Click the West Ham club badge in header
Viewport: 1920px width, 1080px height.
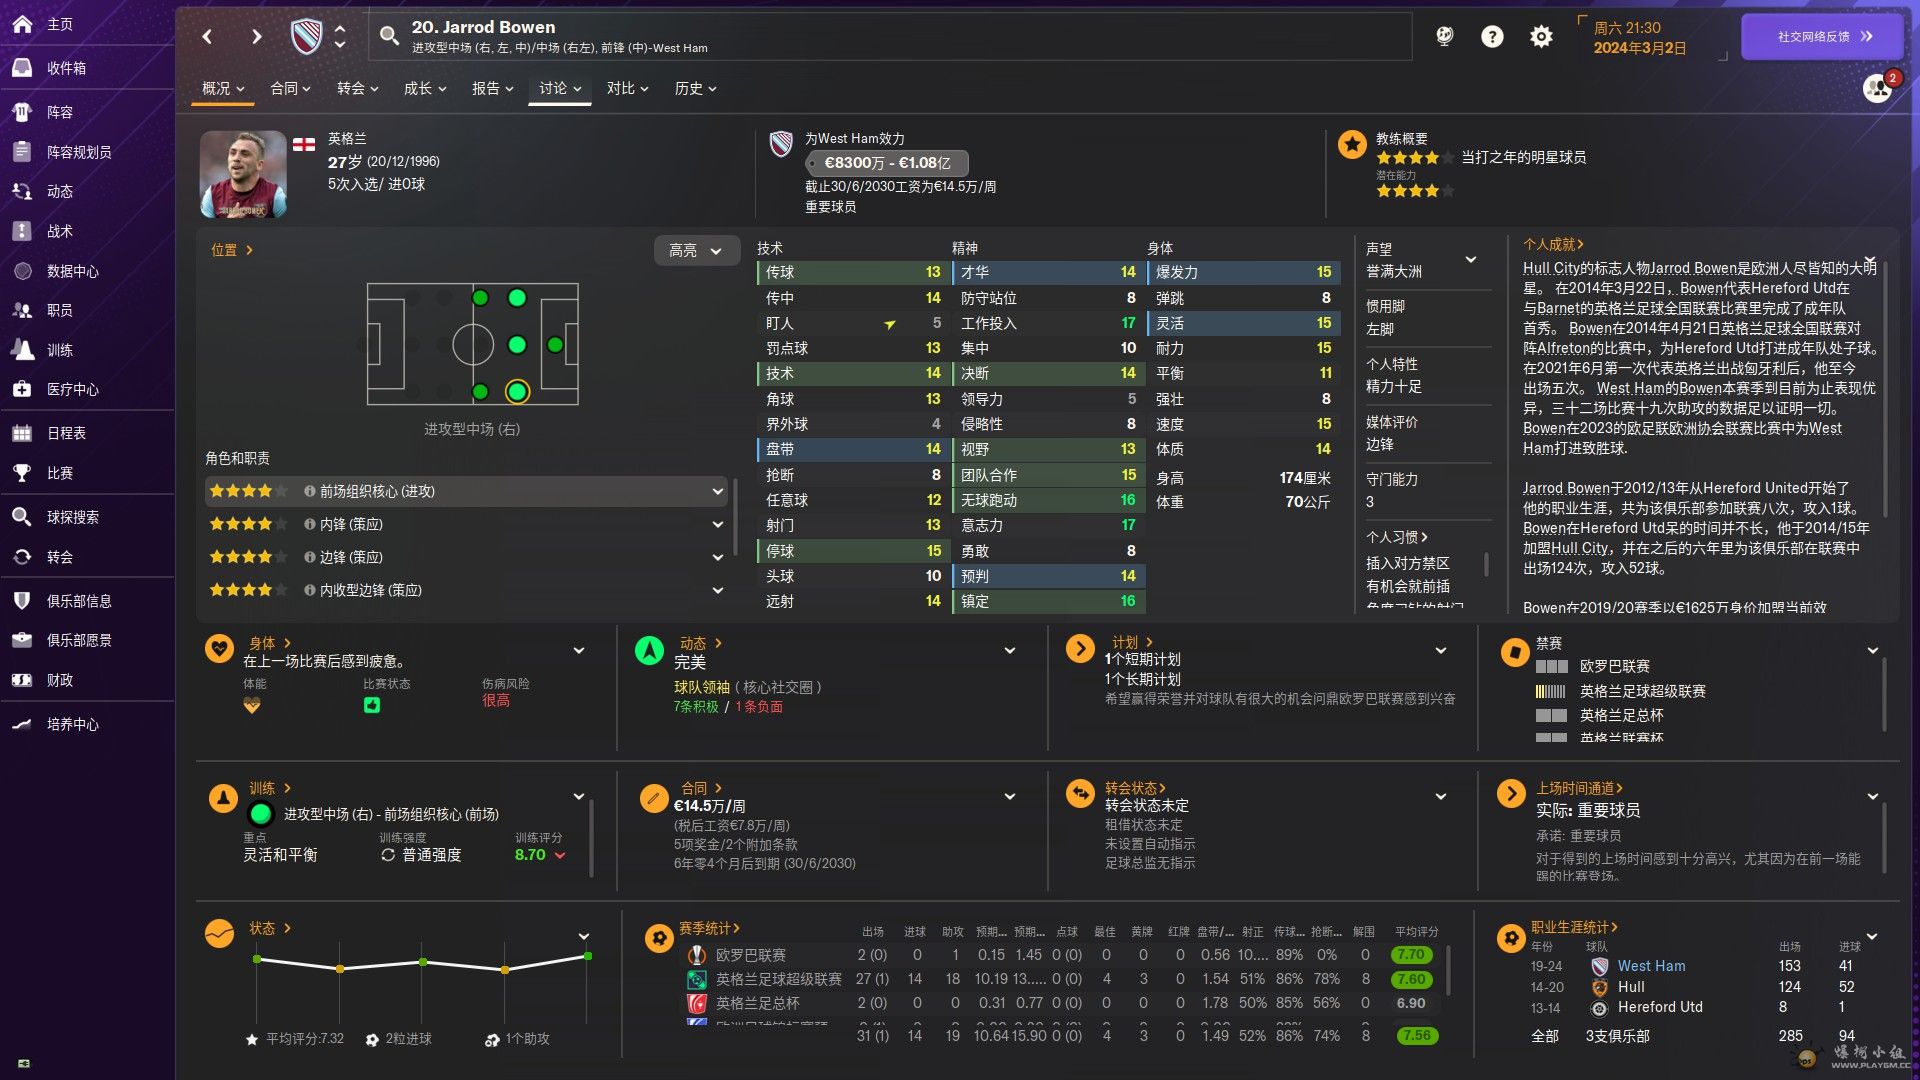(x=306, y=37)
